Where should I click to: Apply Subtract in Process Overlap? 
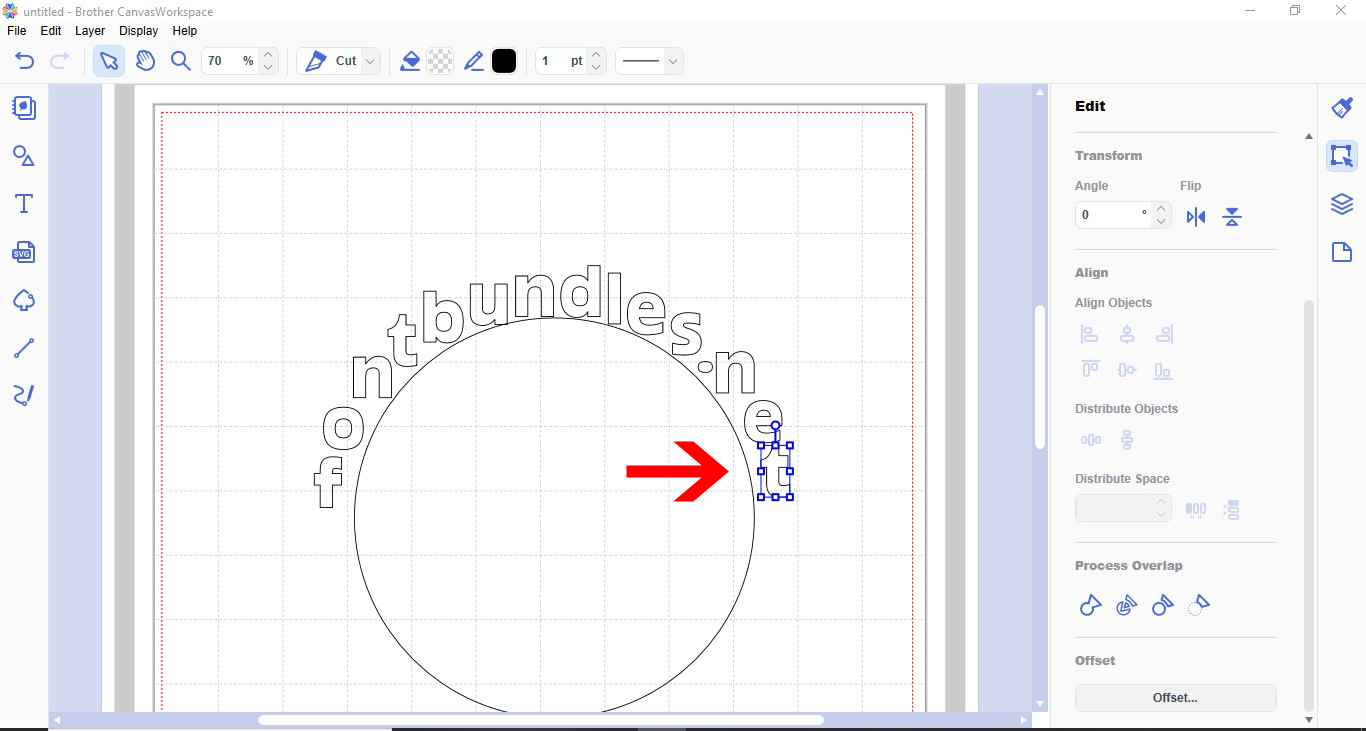coord(1162,606)
